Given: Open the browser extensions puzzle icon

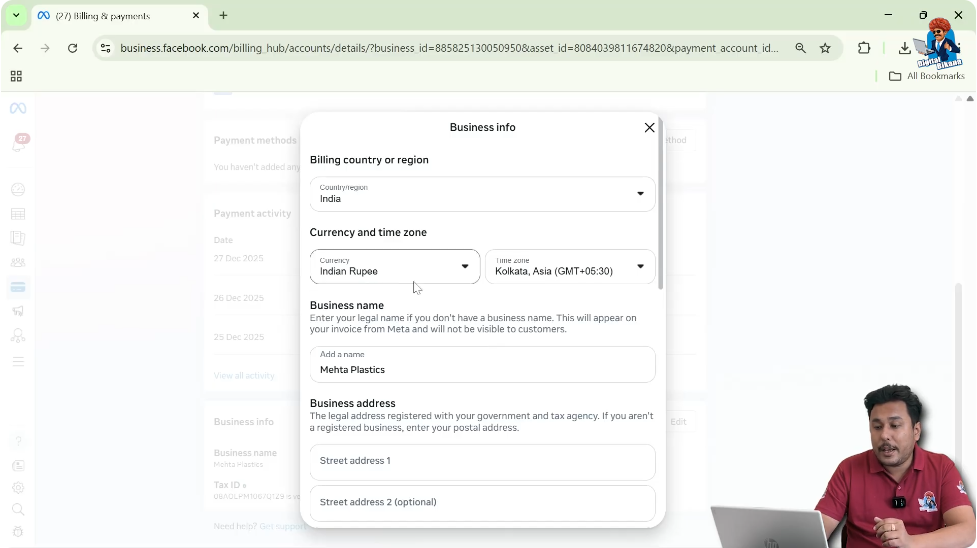Looking at the screenshot, I should (864, 48).
